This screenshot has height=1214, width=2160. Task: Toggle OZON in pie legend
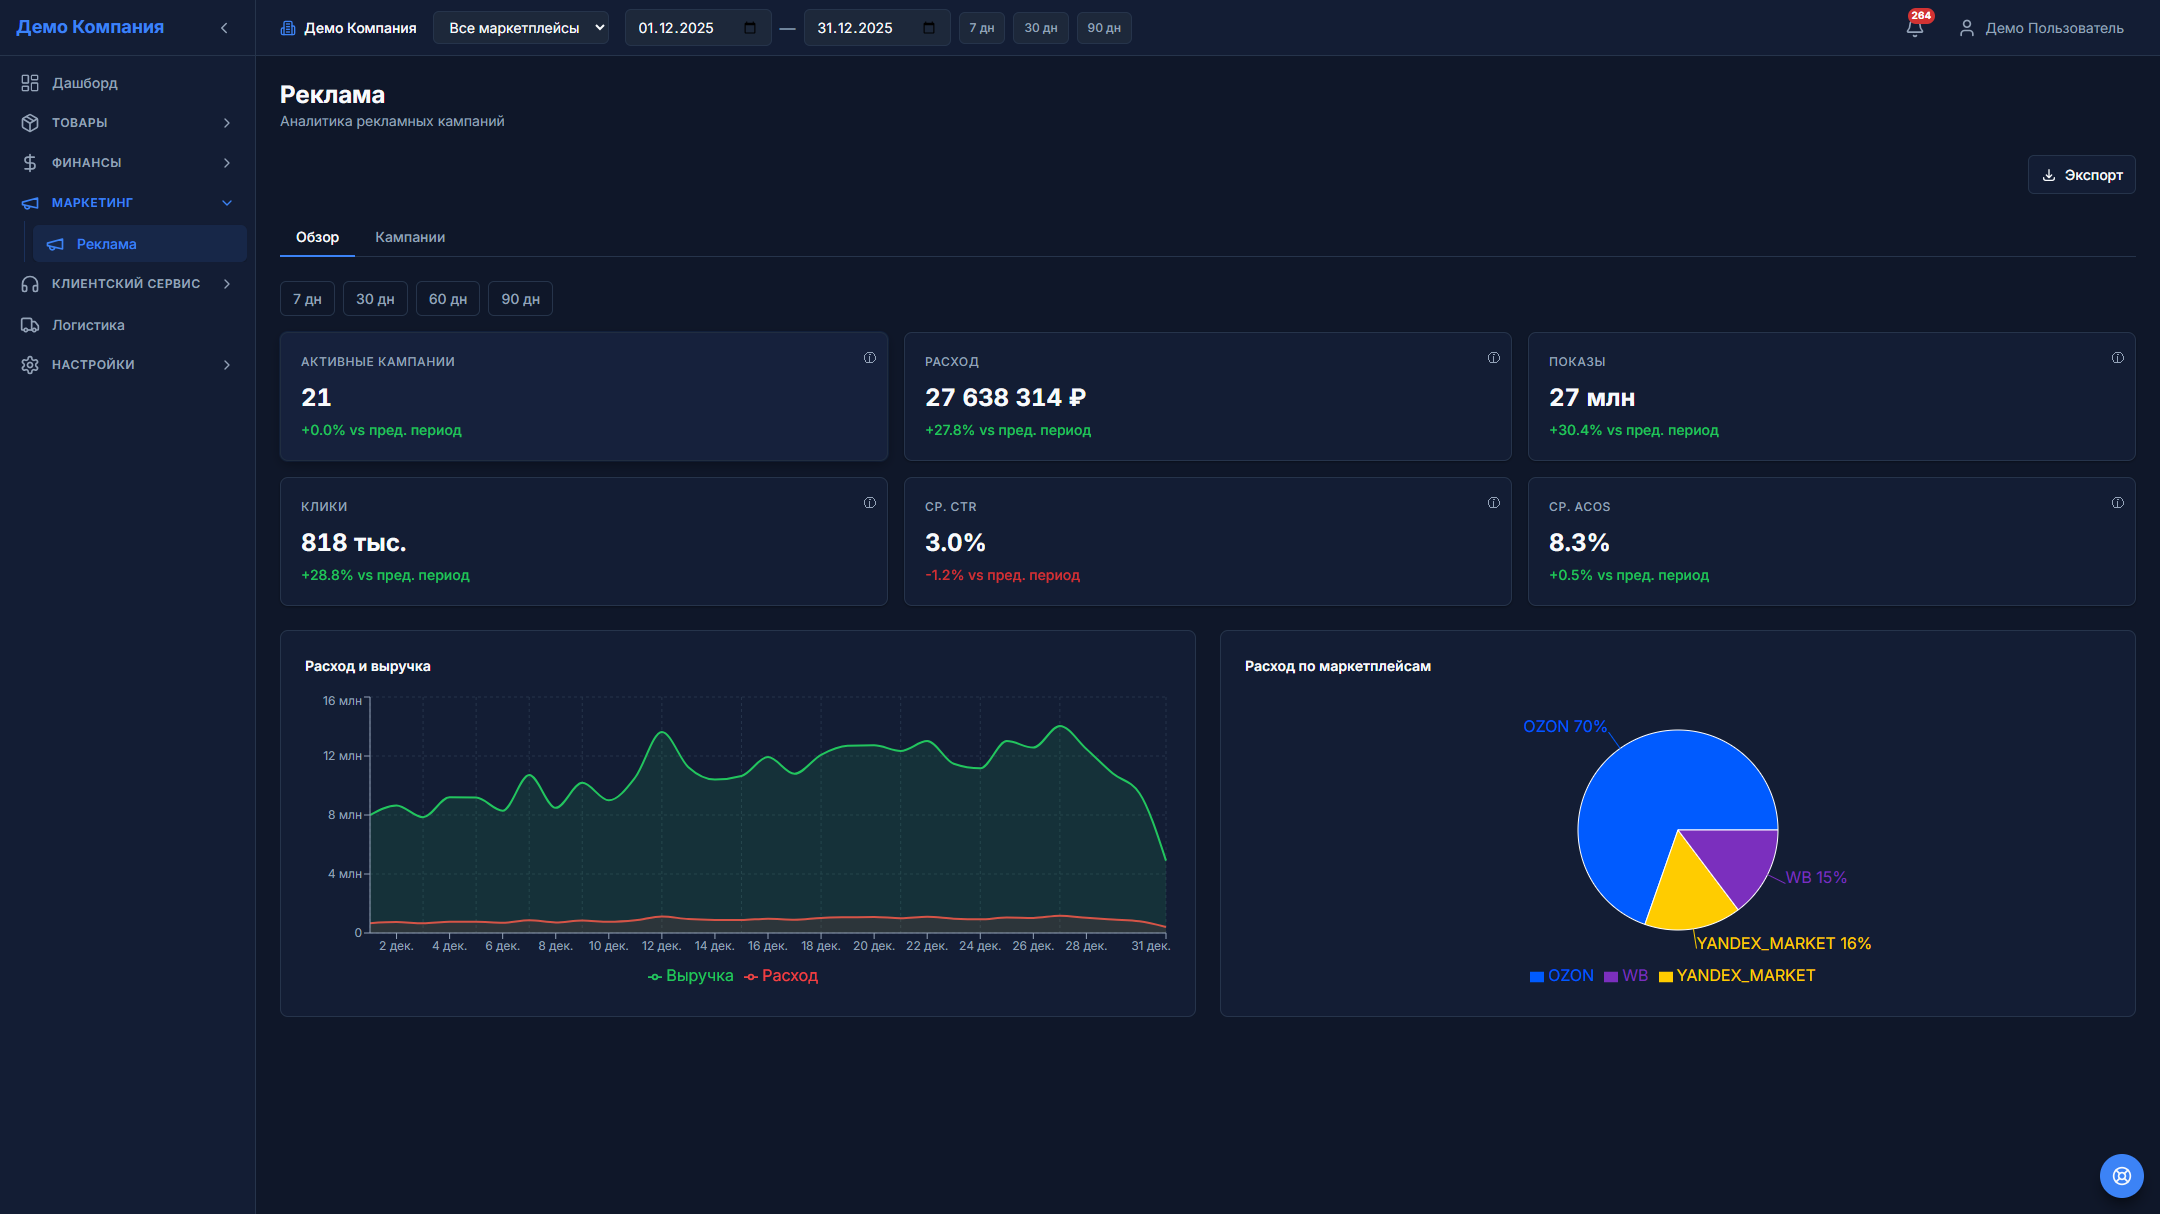(x=1562, y=976)
